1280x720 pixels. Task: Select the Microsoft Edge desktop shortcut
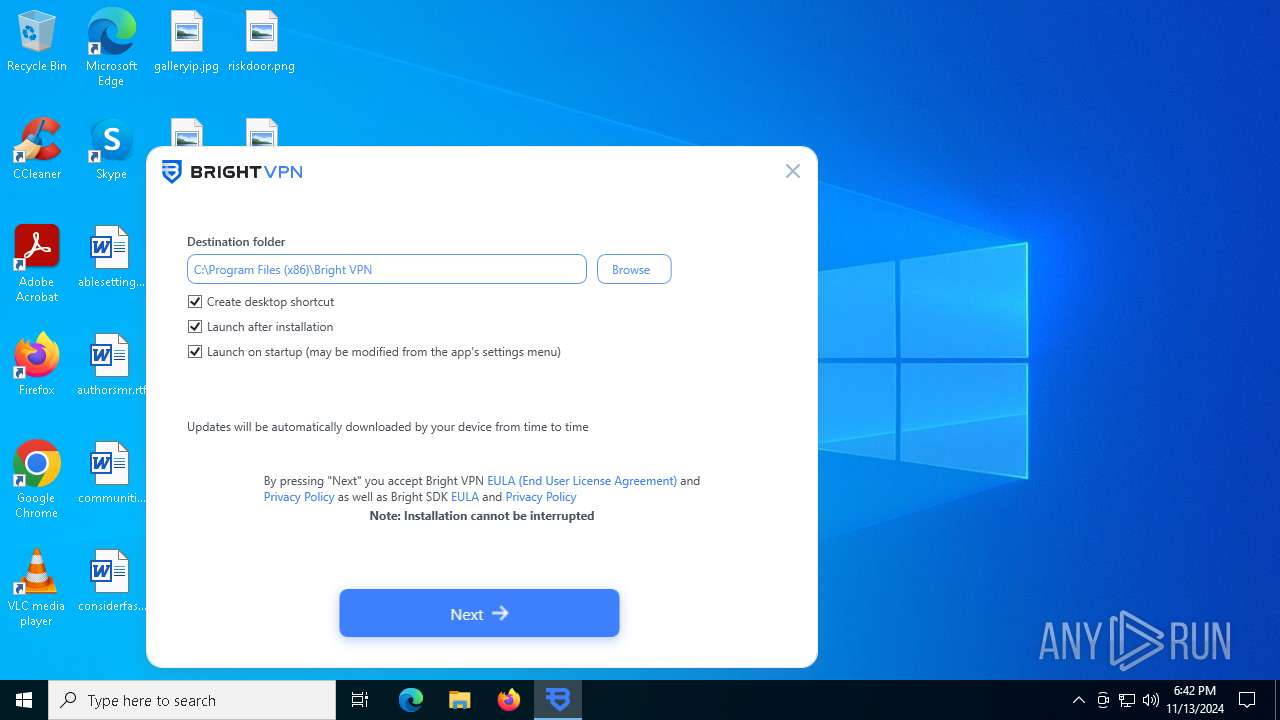[111, 47]
